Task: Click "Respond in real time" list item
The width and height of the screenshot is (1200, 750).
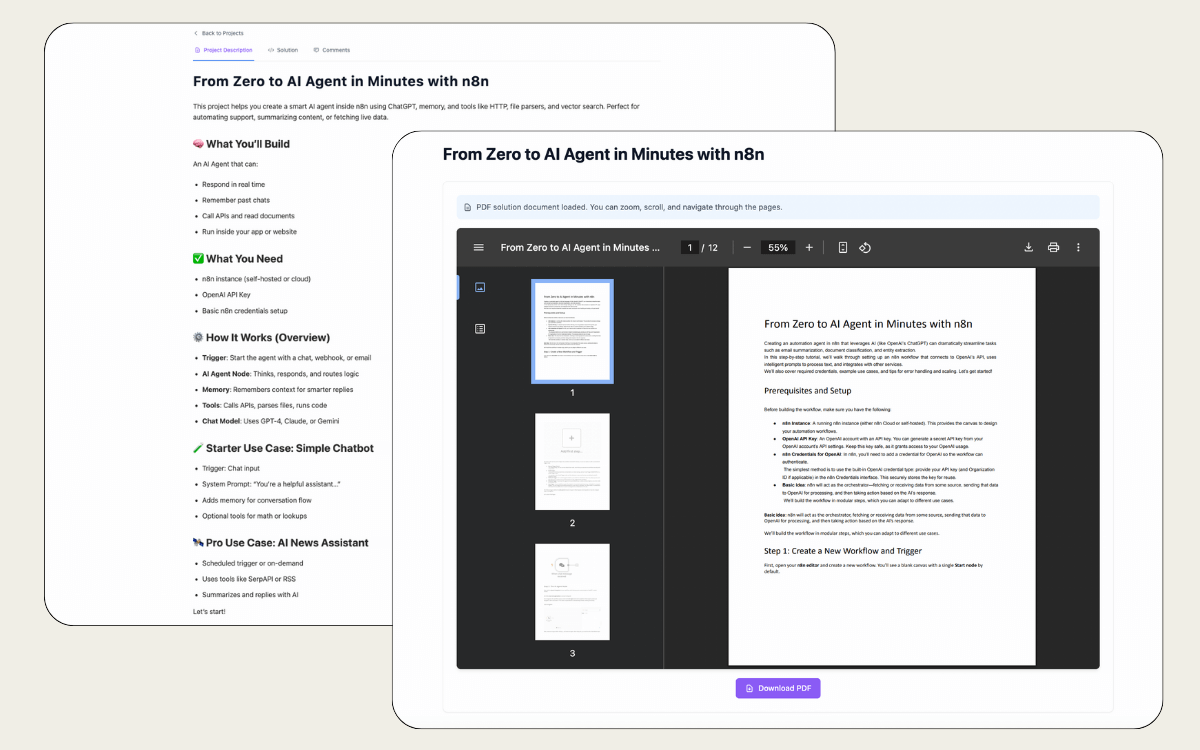Action: 233,185
